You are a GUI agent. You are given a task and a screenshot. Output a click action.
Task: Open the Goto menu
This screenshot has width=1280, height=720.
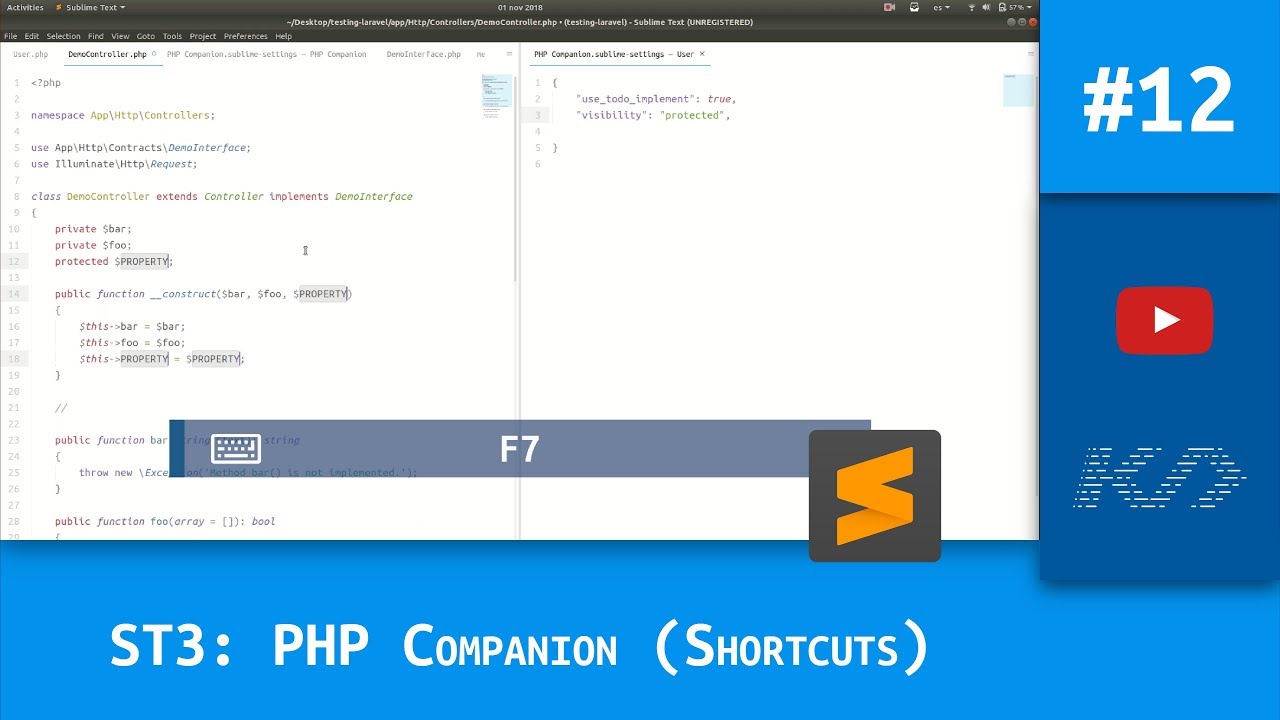pyautogui.click(x=146, y=35)
